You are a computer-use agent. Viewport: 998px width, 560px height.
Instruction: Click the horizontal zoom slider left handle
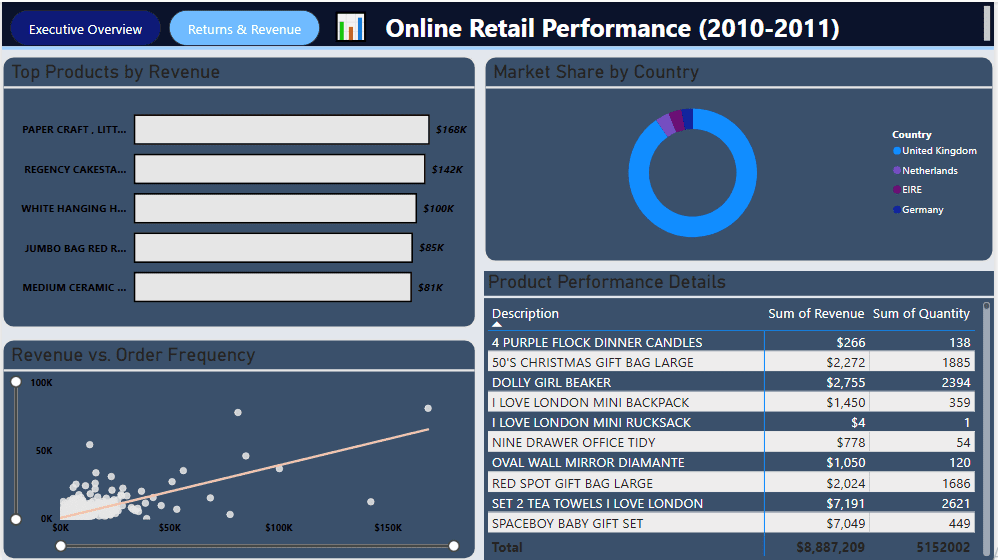(60, 545)
